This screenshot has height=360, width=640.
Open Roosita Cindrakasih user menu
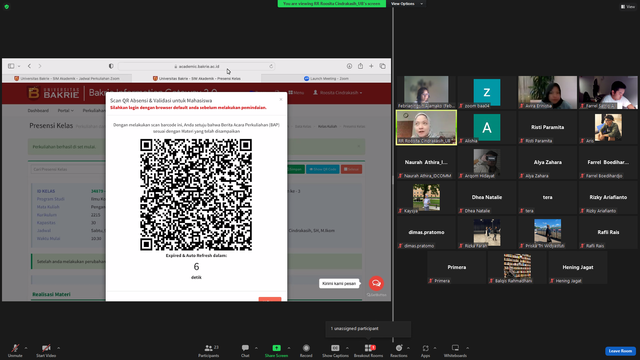click(x=338, y=93)
